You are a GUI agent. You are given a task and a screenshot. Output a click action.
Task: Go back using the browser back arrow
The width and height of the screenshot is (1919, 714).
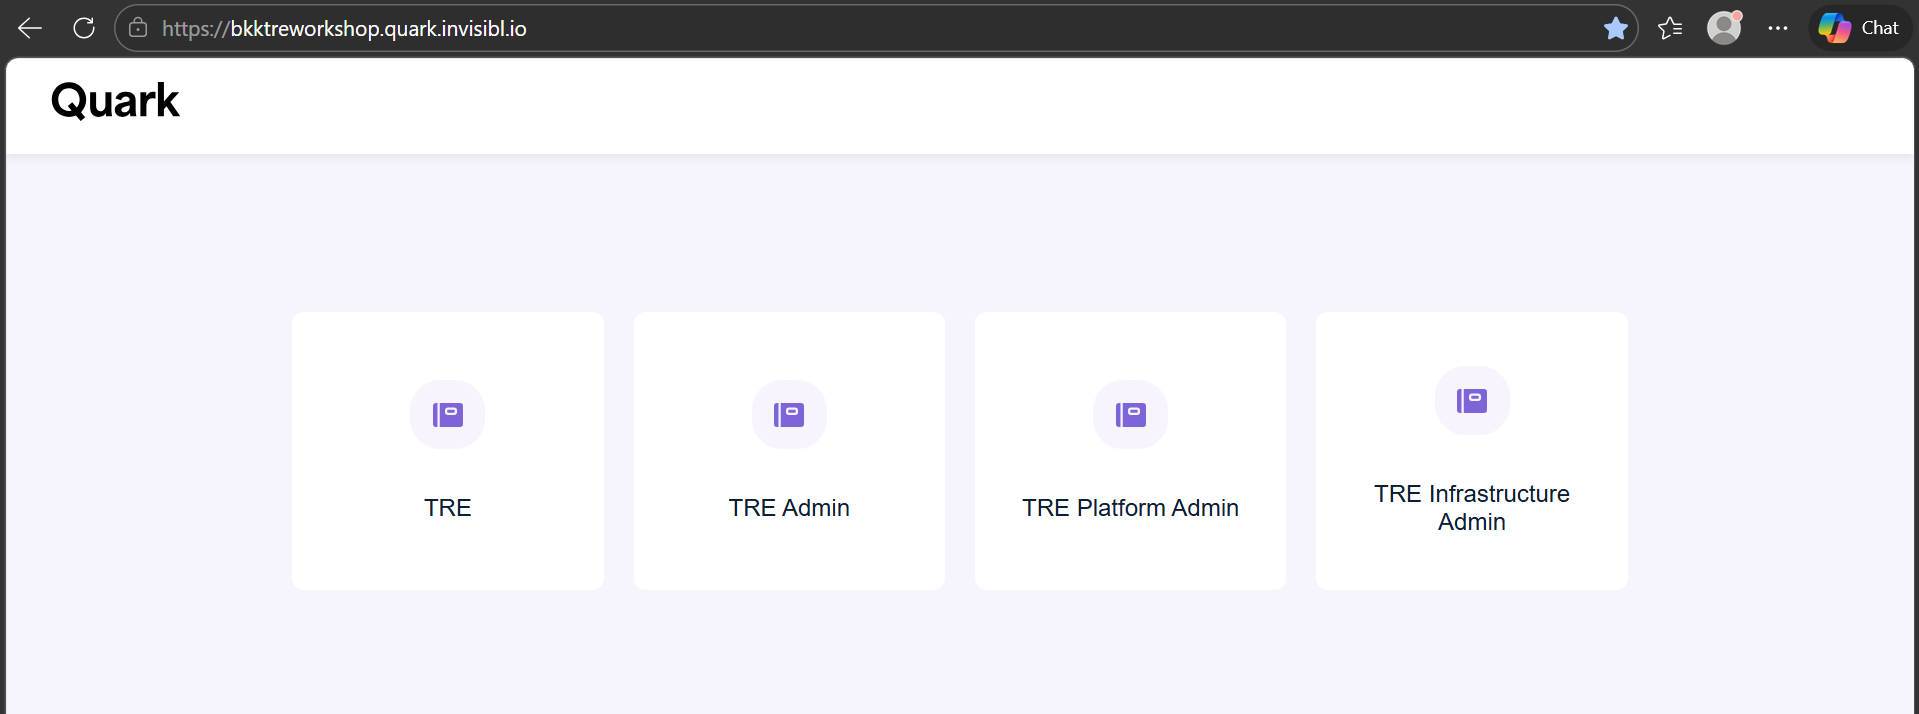(30, 28)
